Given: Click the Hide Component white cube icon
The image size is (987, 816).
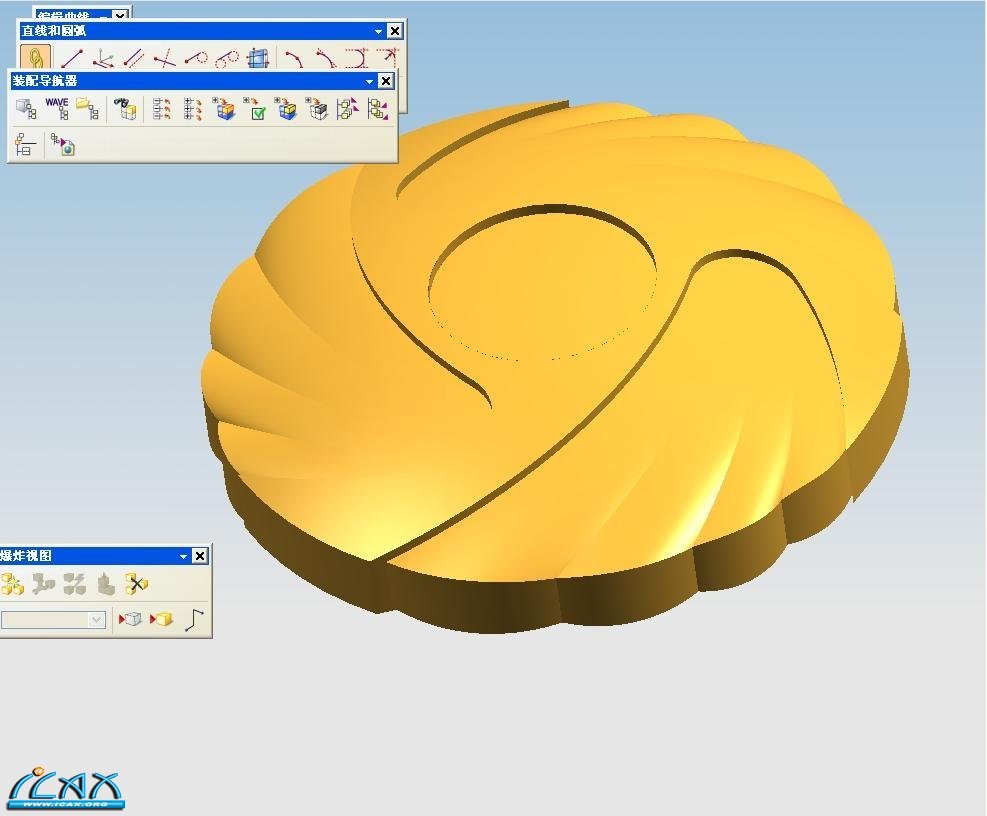Looking at the screenshot, I should pos(130,620).
